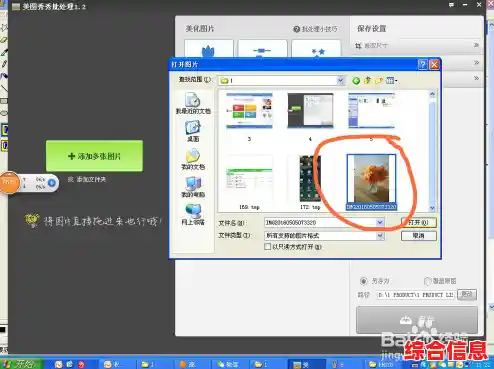The height and width of the screenshot is (369, 494).
Task: Open the Windows 开始 Start menu
Action: tap(21, 364)
